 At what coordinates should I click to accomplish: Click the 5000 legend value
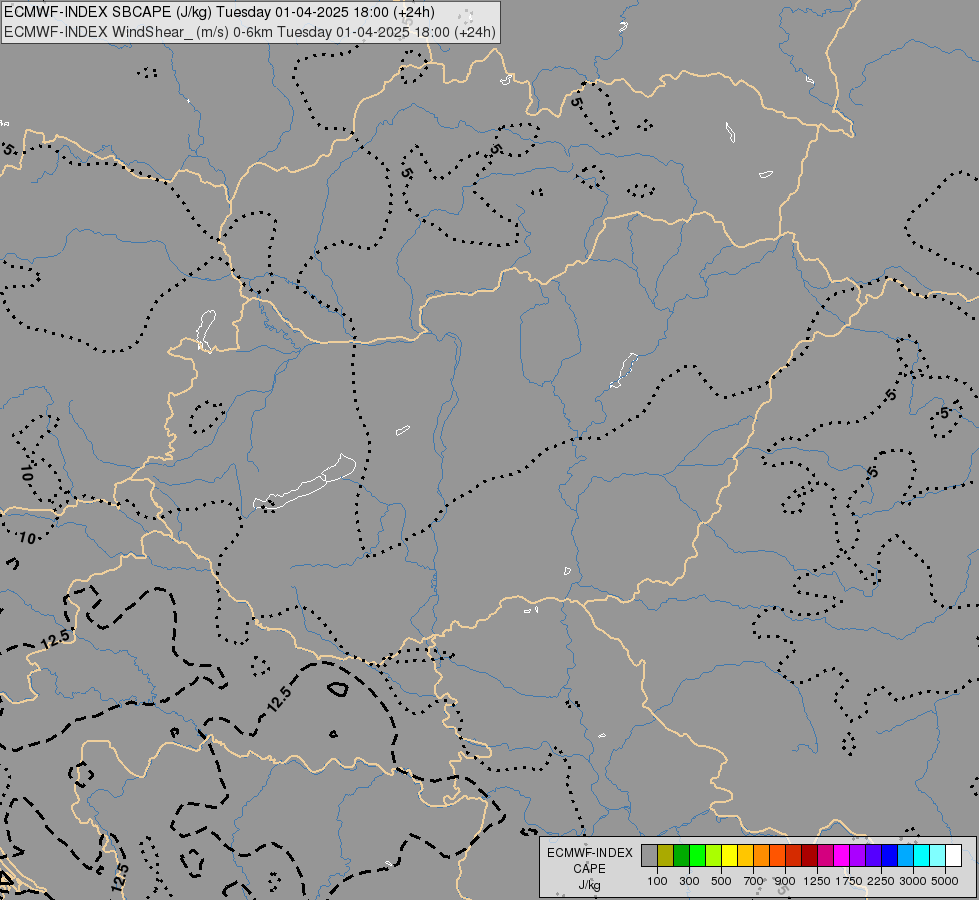click(x=945, y=881)
